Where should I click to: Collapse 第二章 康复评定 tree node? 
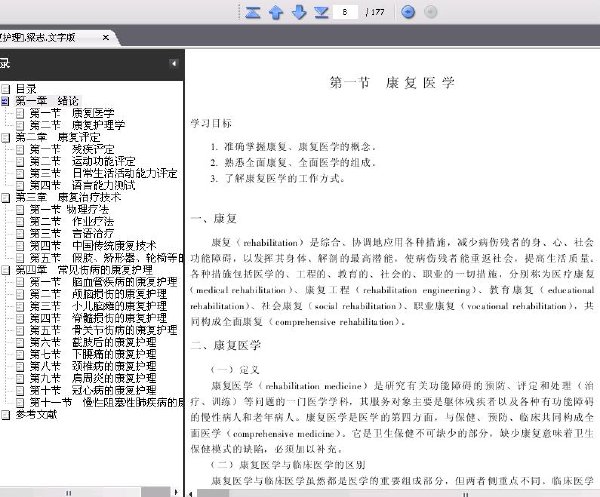(x=5, y=137)
